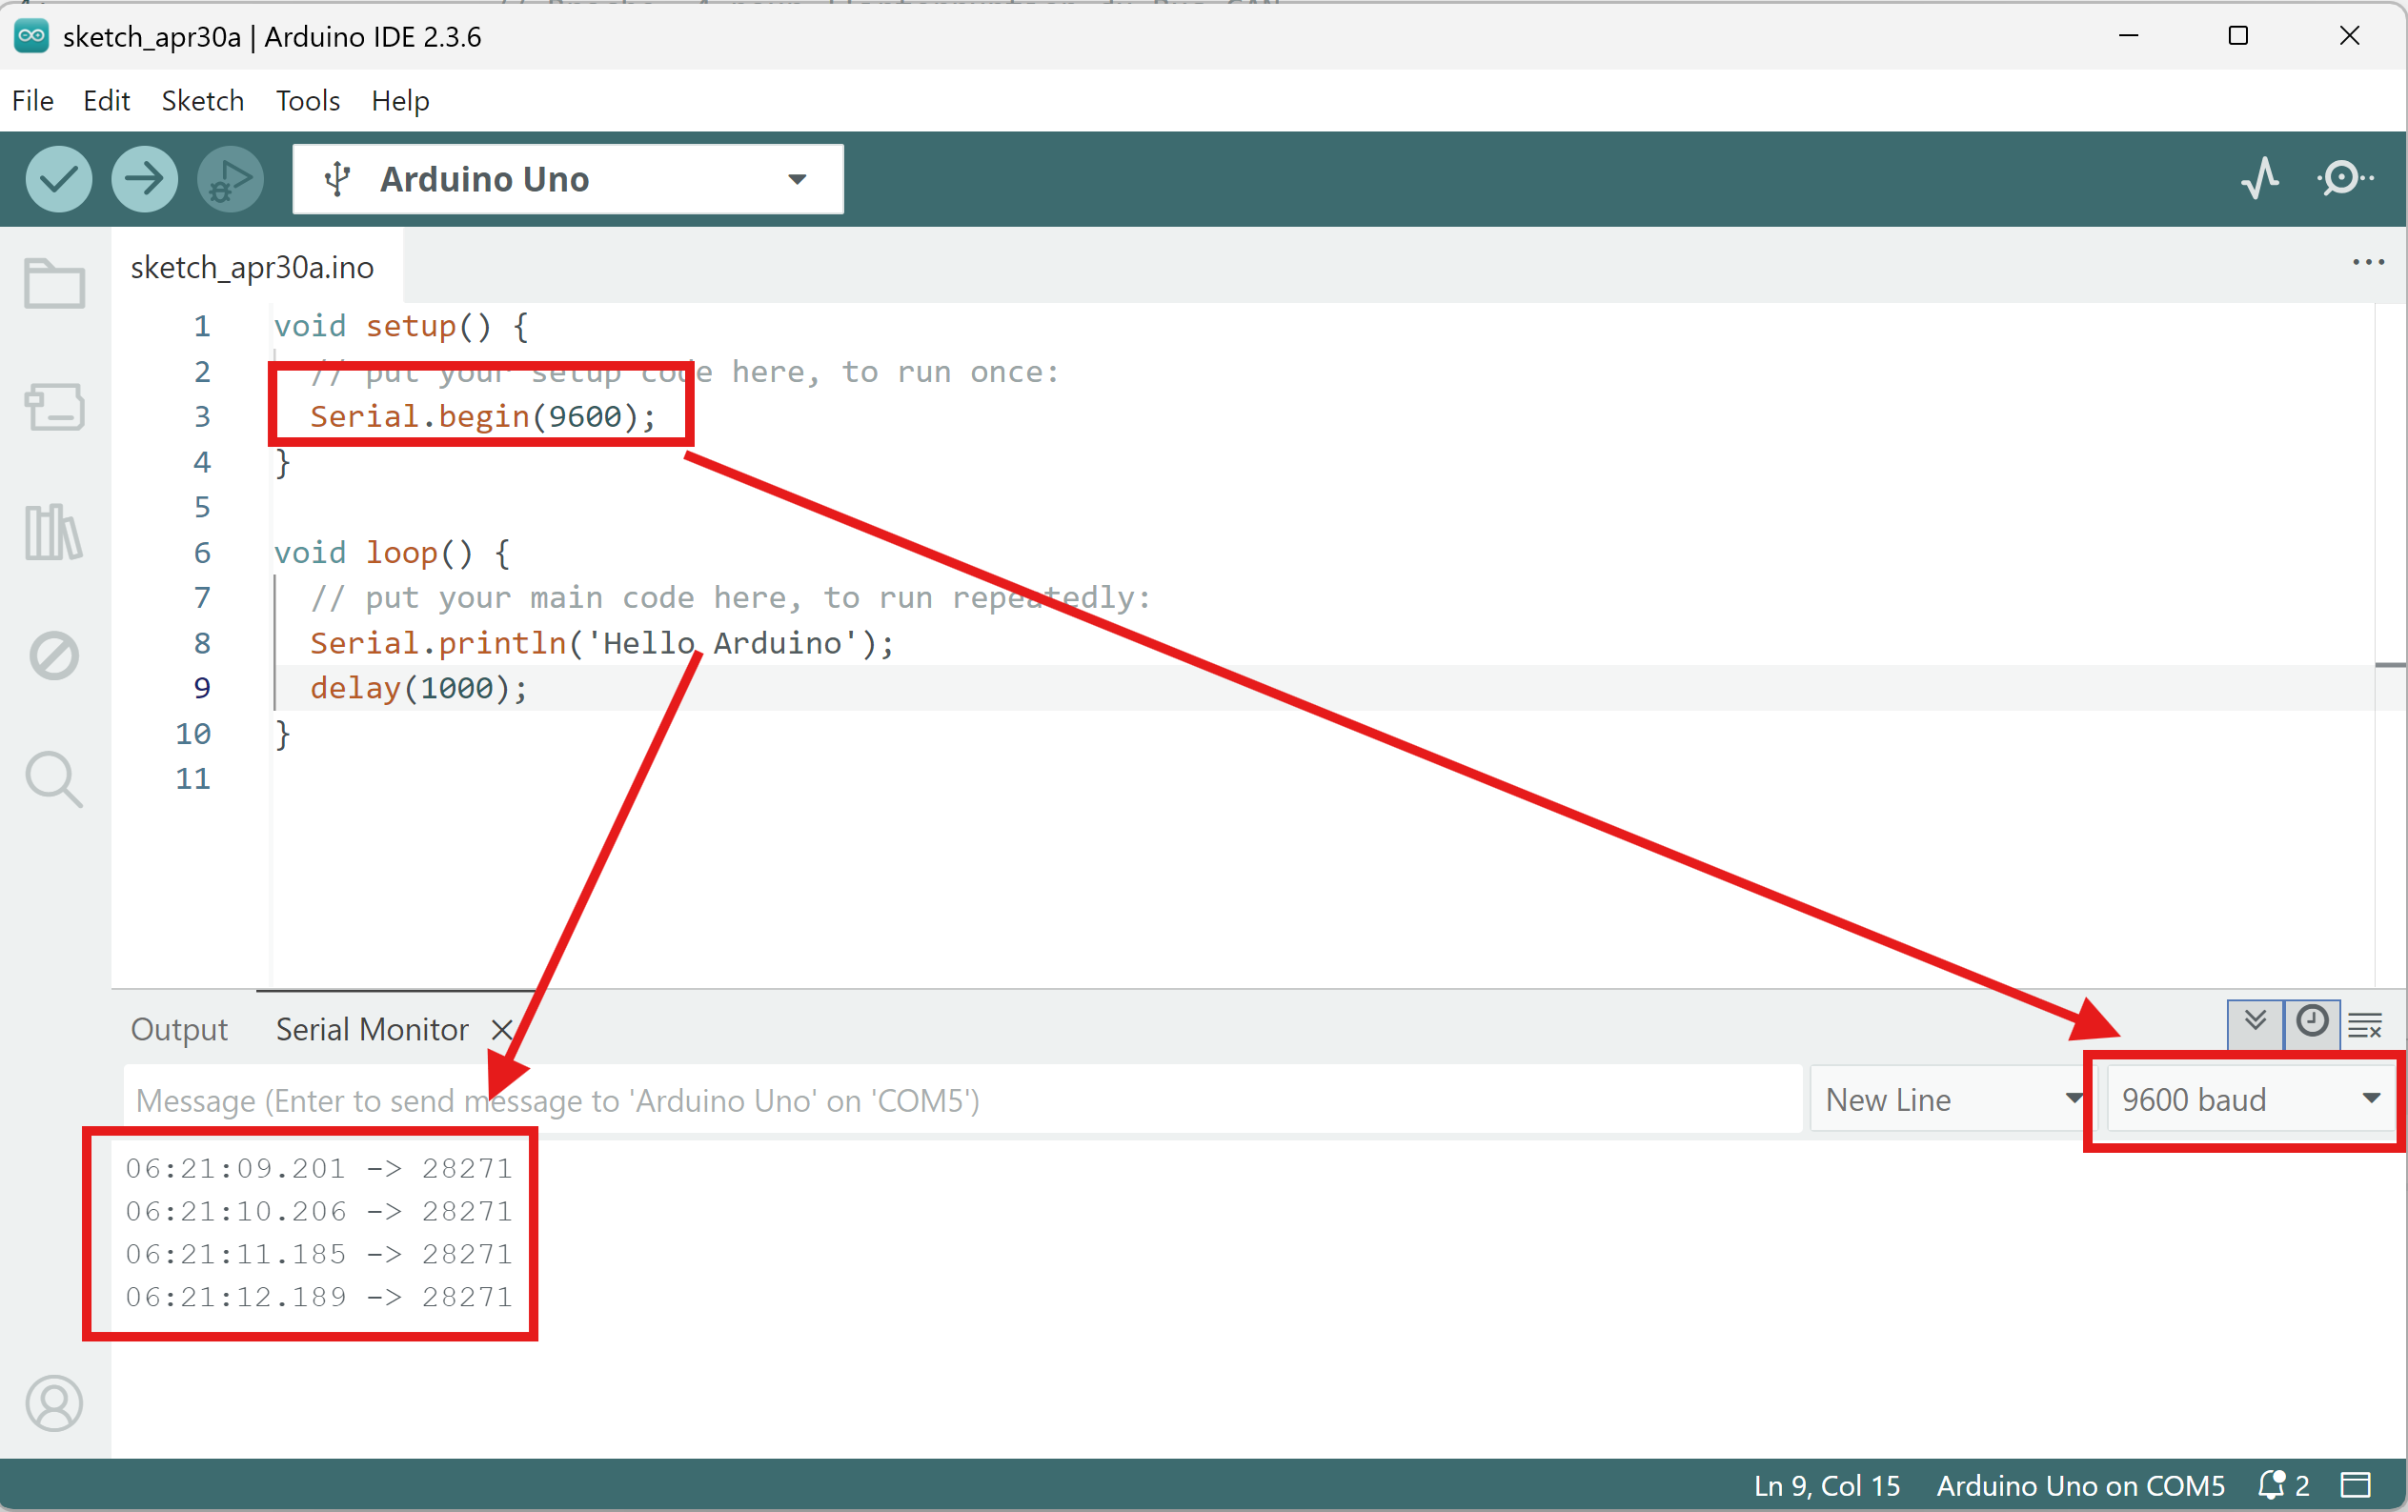Image resolution: width=2408 pixels, height=1512 pixels.
Task: Toggle autoscroll in the Serial Monitor
Action: point(2255,1022)
